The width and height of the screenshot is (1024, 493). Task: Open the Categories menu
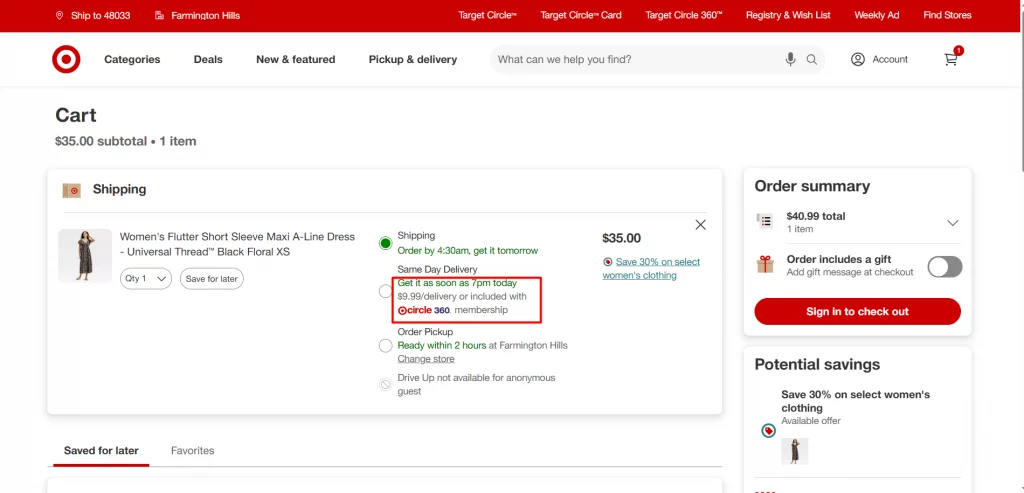132,59
